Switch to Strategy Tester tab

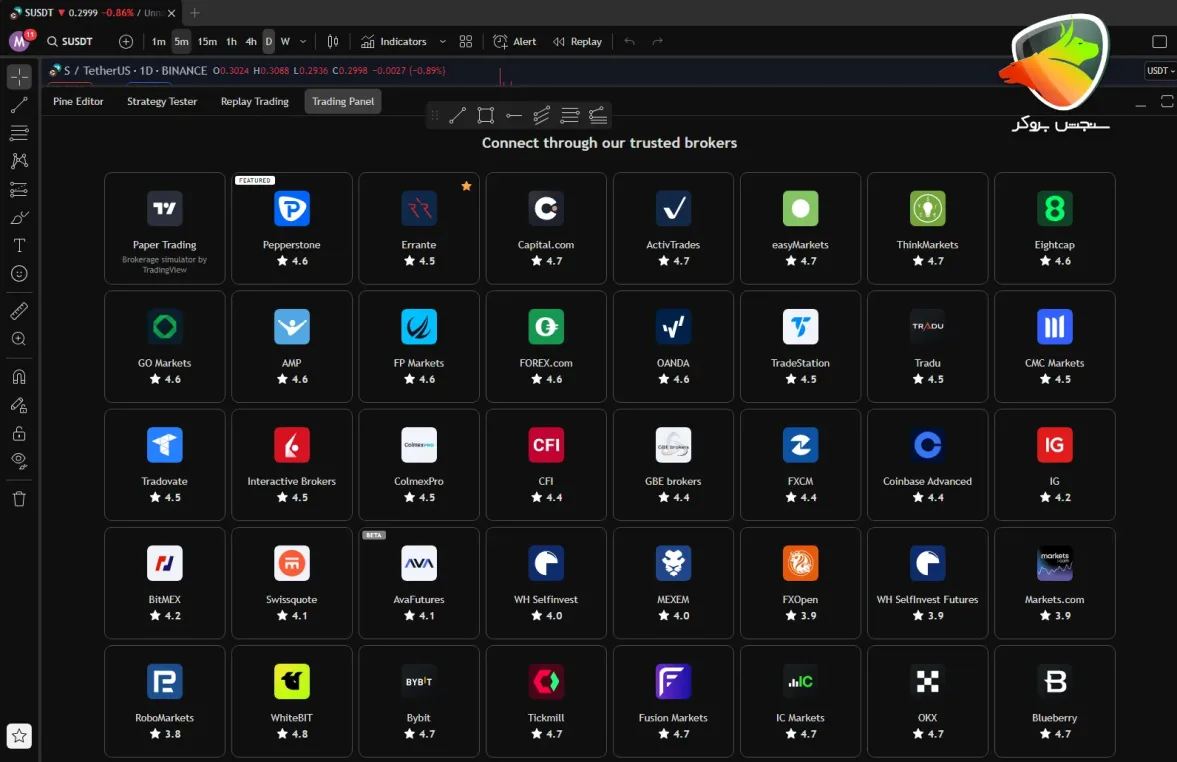[x=162, y=101]
